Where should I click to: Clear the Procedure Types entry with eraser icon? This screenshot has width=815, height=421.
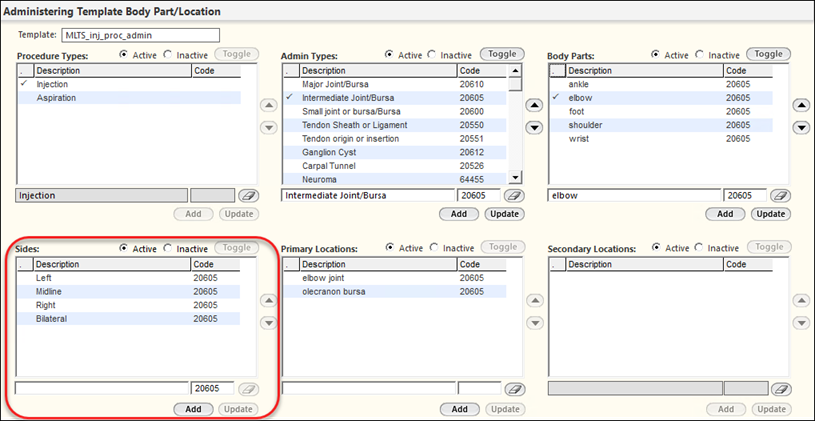coord(248,196)
